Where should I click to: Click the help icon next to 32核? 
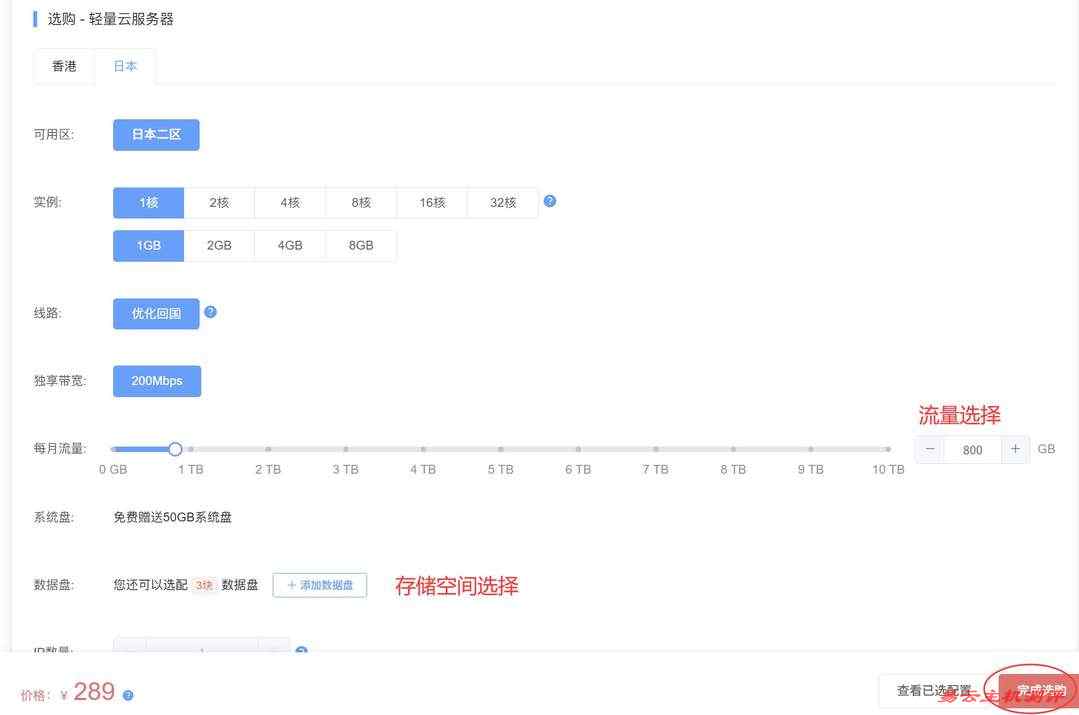tap(550, 200)
